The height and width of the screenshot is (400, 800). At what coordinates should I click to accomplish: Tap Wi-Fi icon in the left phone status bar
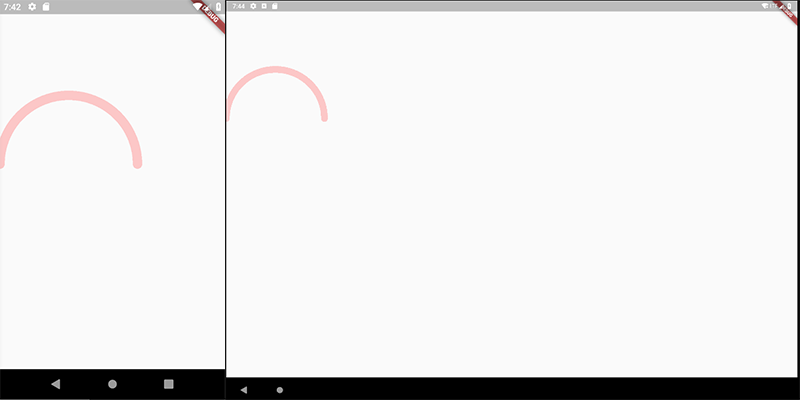point(198,7)
